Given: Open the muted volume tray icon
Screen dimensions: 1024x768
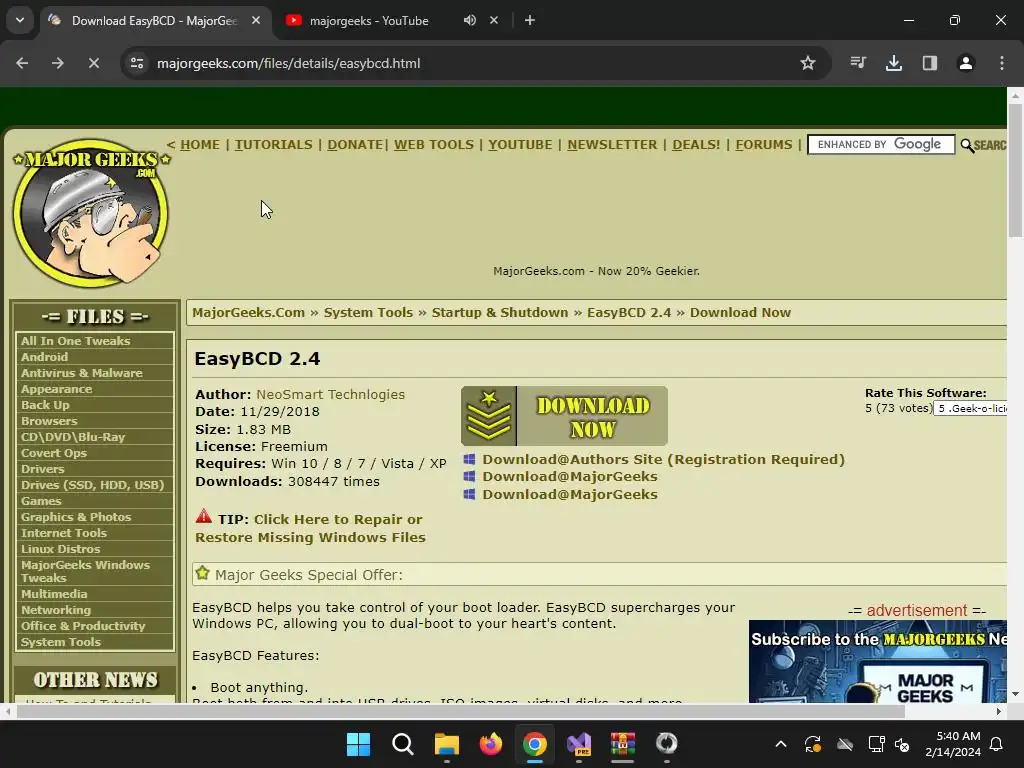Looking at the screenshot, I should point(903,744).
